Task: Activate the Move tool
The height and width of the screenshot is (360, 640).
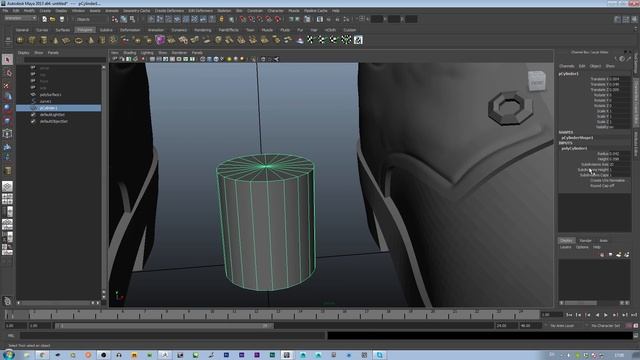Action: tap(7, 97)
